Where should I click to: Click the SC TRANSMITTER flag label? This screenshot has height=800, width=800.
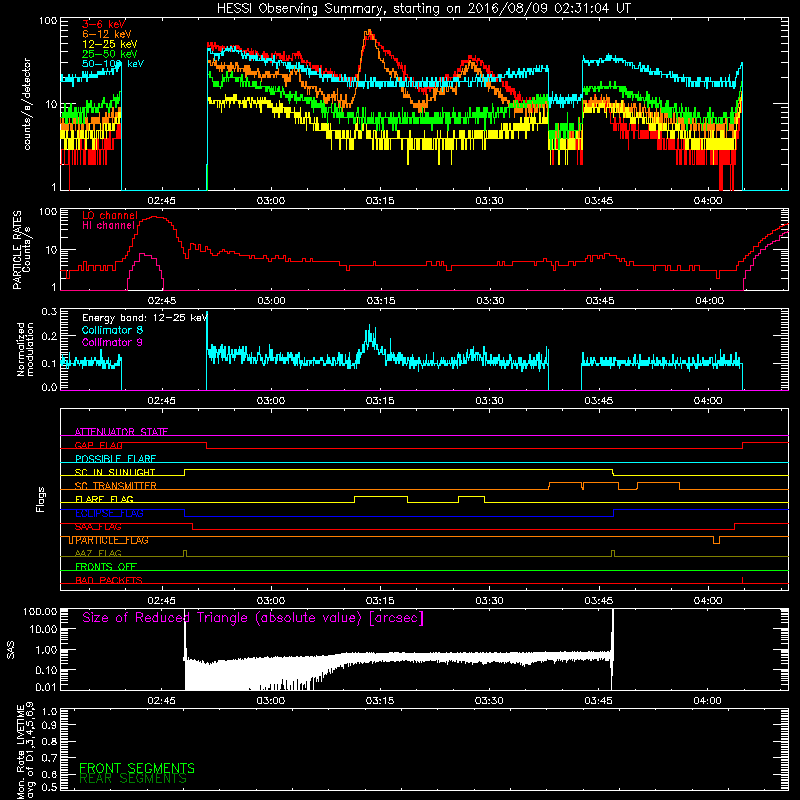coord(115,486)
